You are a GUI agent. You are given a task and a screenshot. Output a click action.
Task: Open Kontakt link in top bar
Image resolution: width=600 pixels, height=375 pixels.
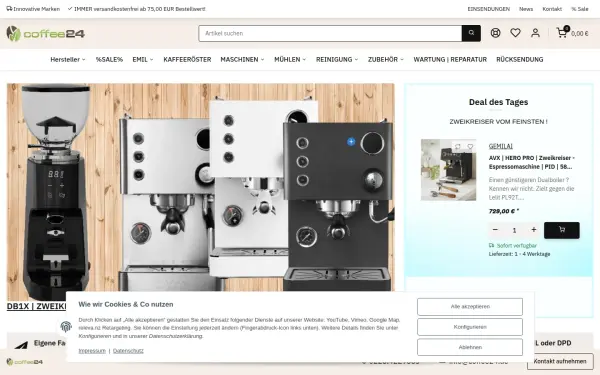(552, 9)
